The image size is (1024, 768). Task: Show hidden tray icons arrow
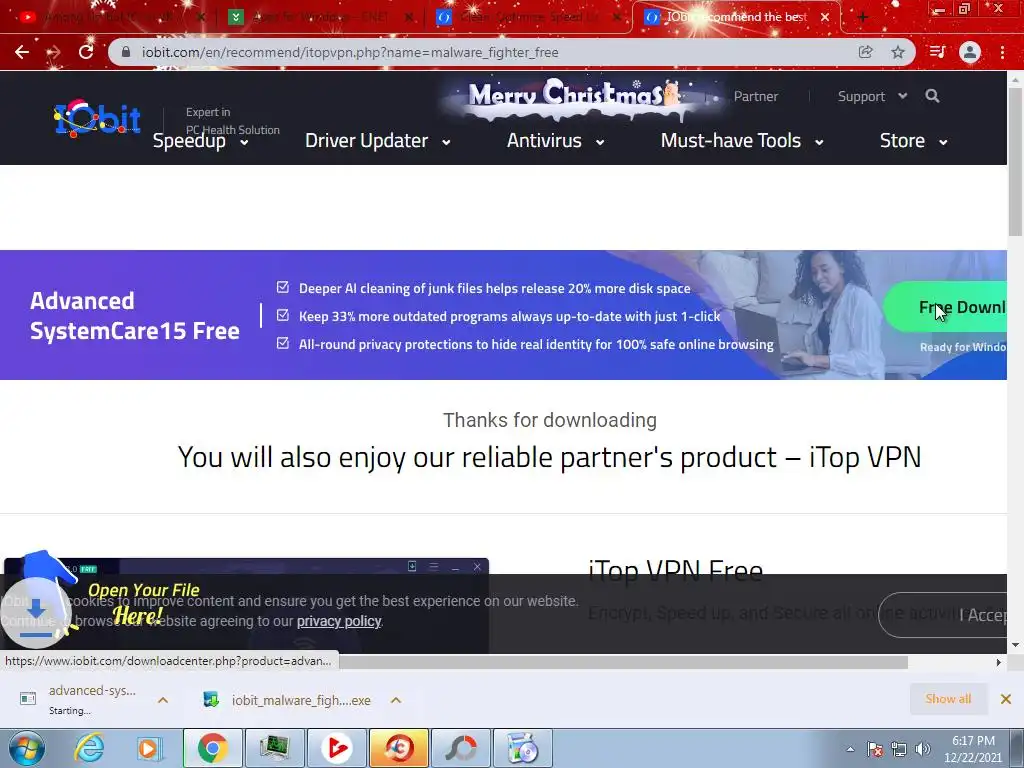[850, 749]
